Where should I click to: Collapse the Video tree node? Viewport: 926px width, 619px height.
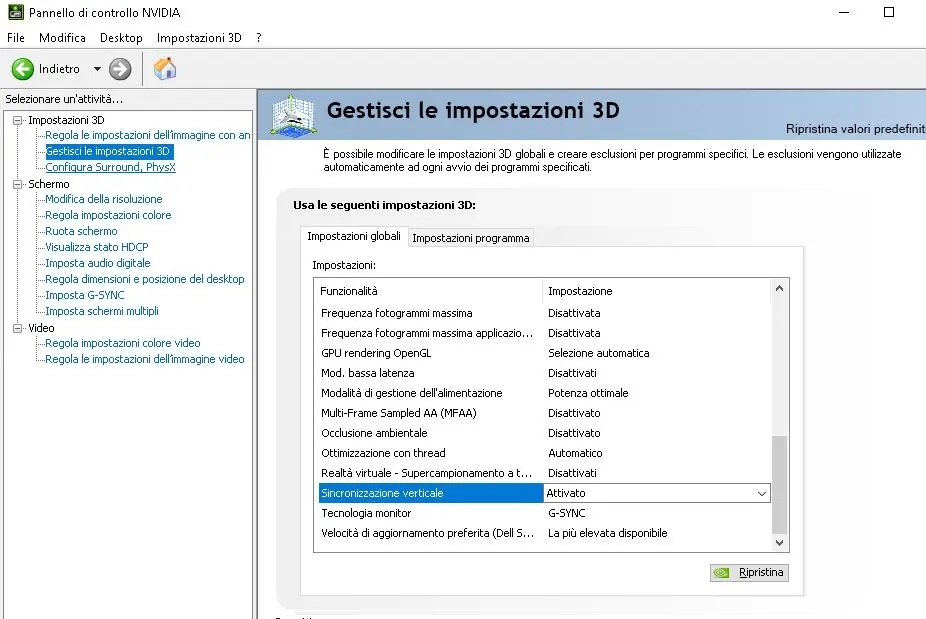(18, 328)
